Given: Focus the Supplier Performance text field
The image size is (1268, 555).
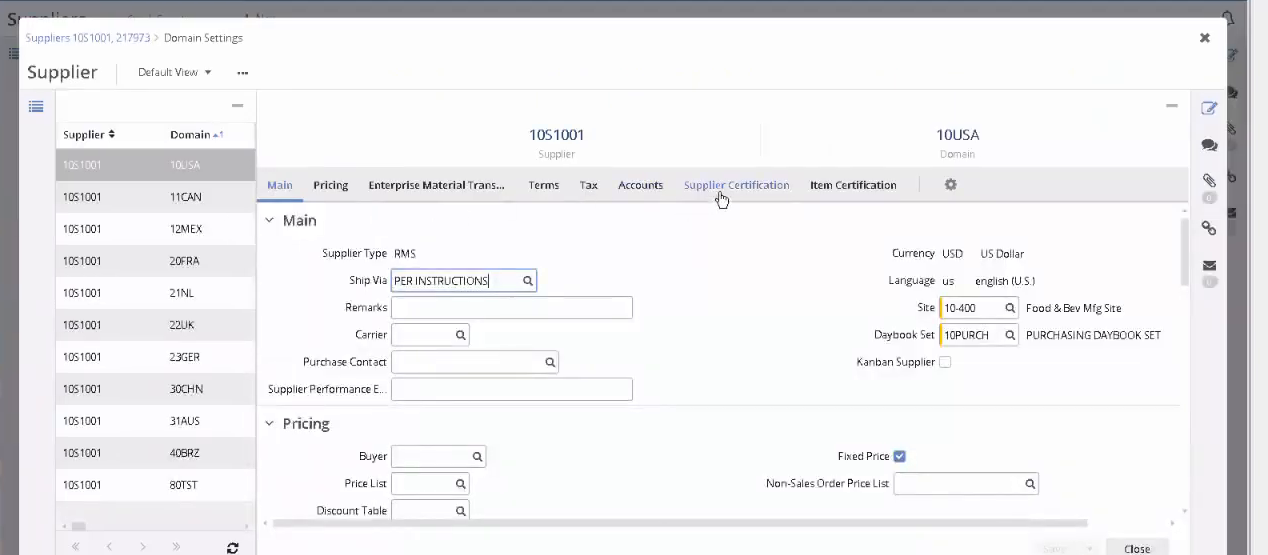Looking at the screenshot, I should click(x=511, y=389).
